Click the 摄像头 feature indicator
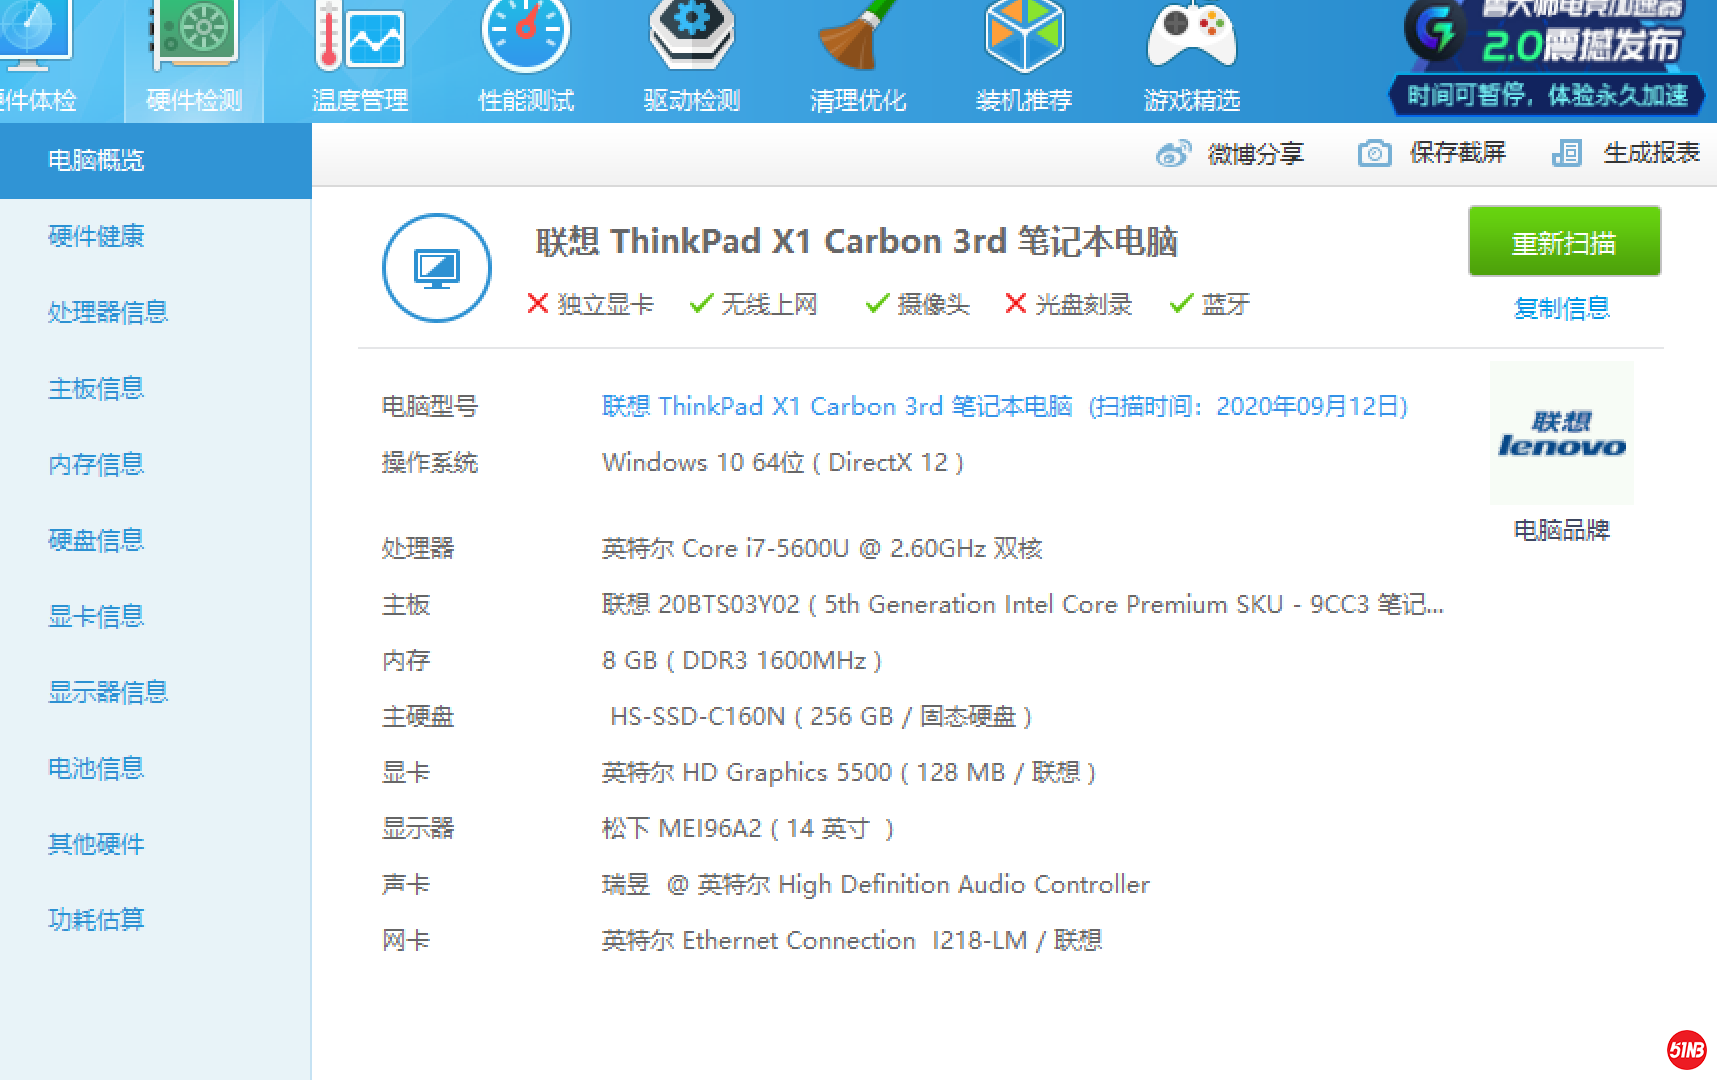Screen dimensions: 1717x1080 918,304
